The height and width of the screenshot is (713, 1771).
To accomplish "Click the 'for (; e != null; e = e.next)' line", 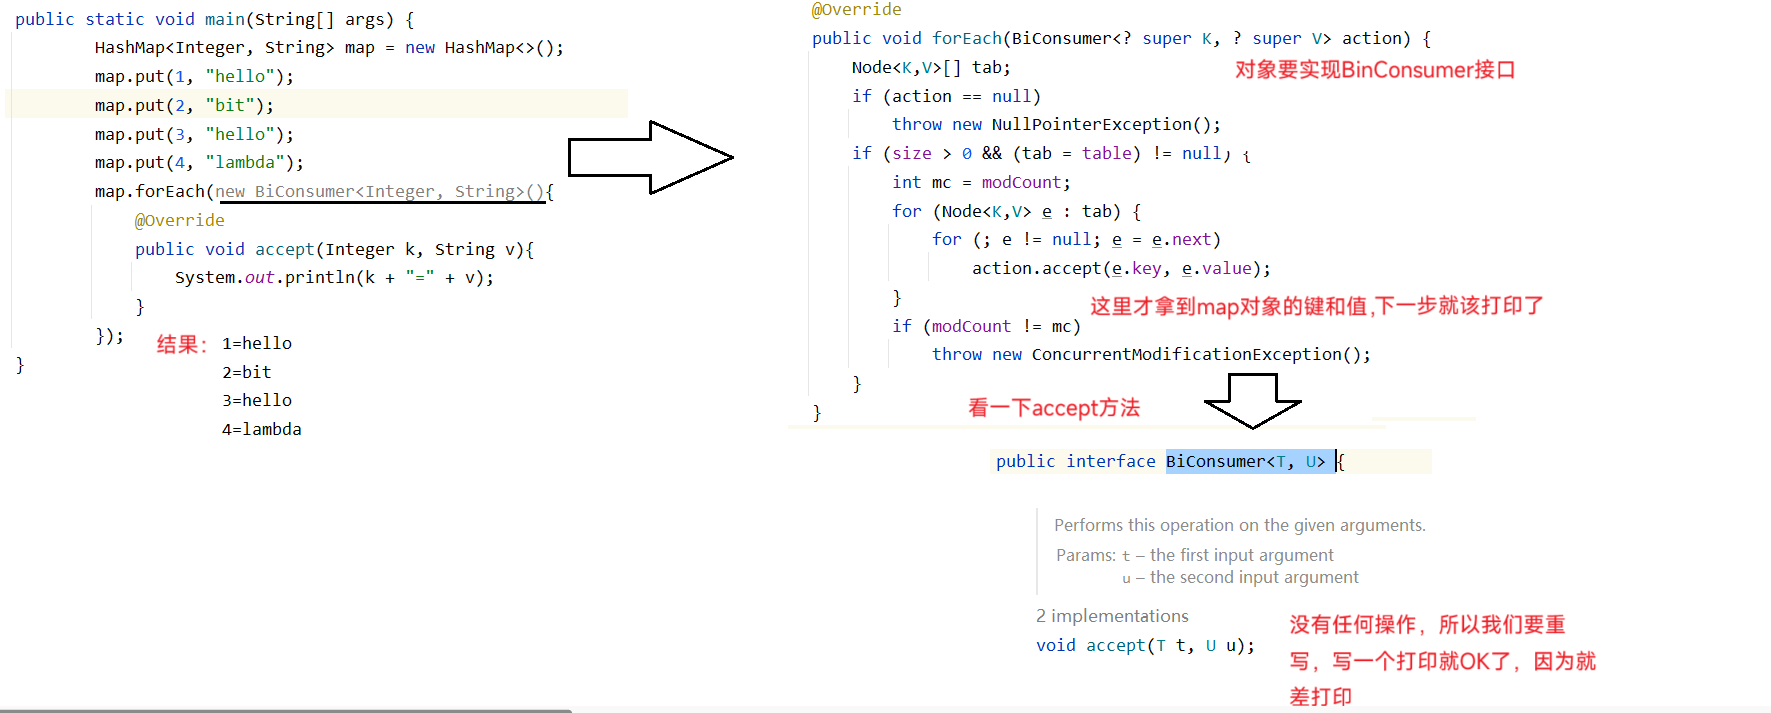I will [x=1076, y=240].
